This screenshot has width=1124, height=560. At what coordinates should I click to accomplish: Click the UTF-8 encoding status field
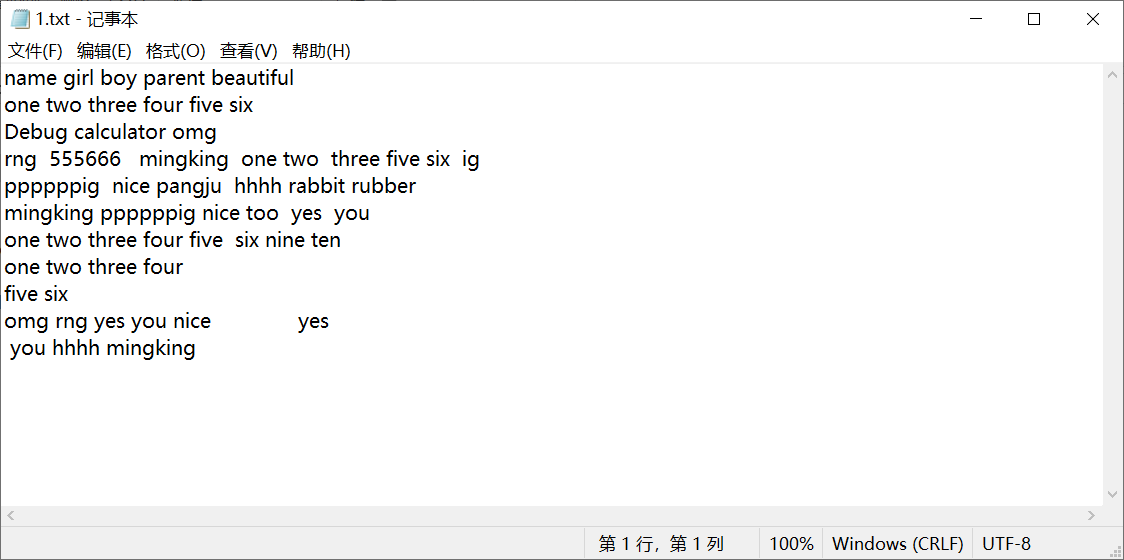(x=1006, y=544)
